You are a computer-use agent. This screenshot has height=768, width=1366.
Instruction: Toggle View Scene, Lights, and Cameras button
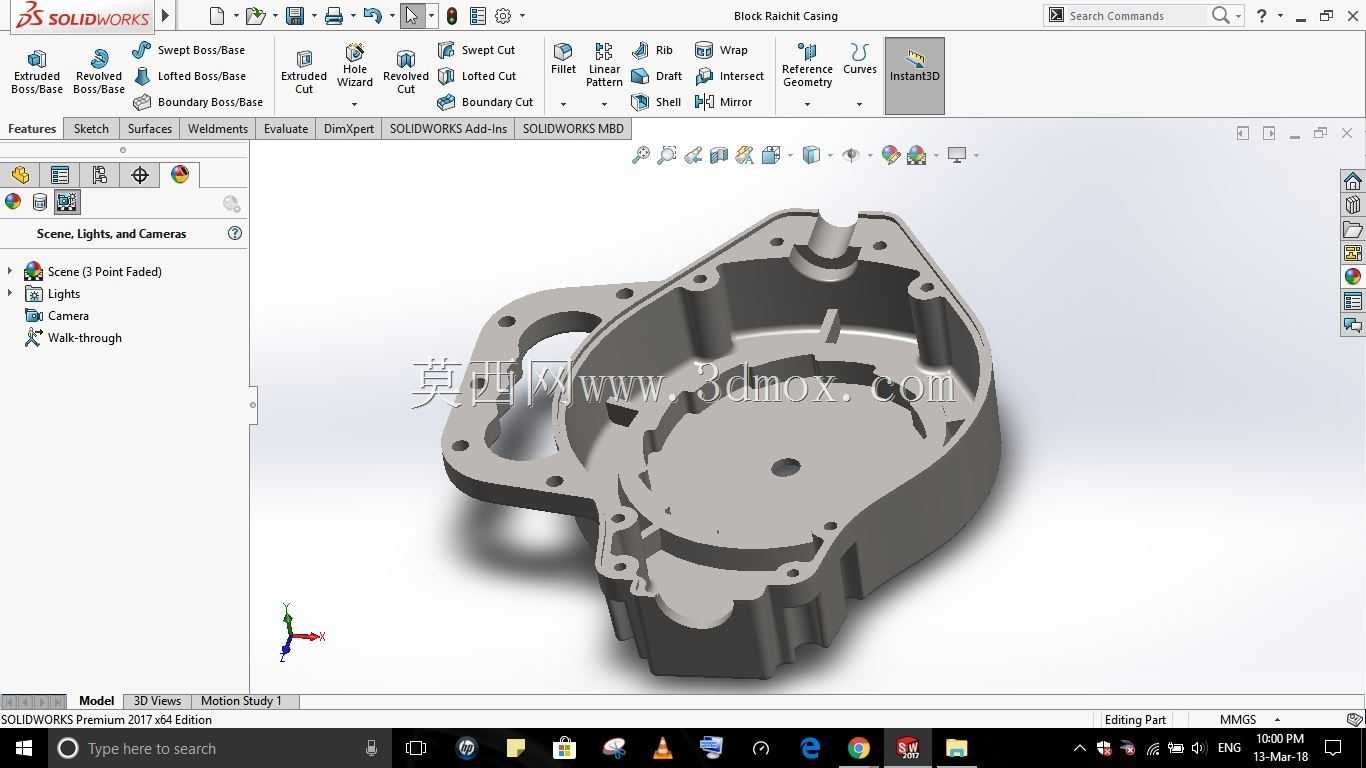pyautogui.click(x=67, y=202)
